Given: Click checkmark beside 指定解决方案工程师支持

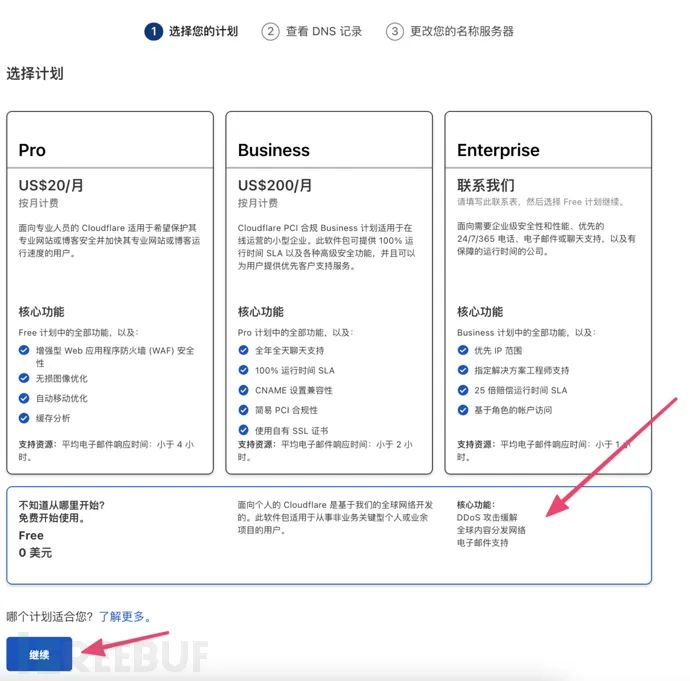Looking at the screenshot, I should pyautogui.click(x=462, y=370).
